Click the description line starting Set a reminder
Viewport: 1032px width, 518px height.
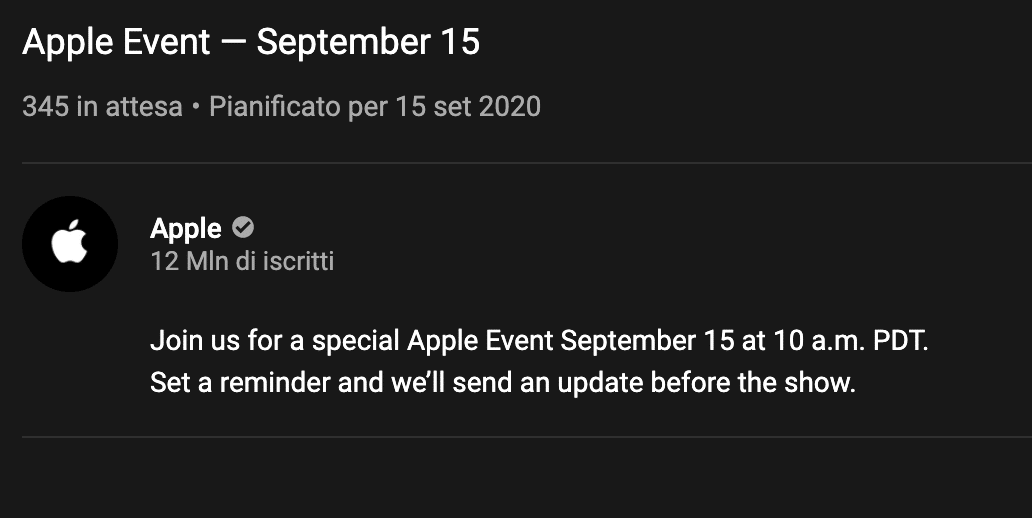pos(503,382)
